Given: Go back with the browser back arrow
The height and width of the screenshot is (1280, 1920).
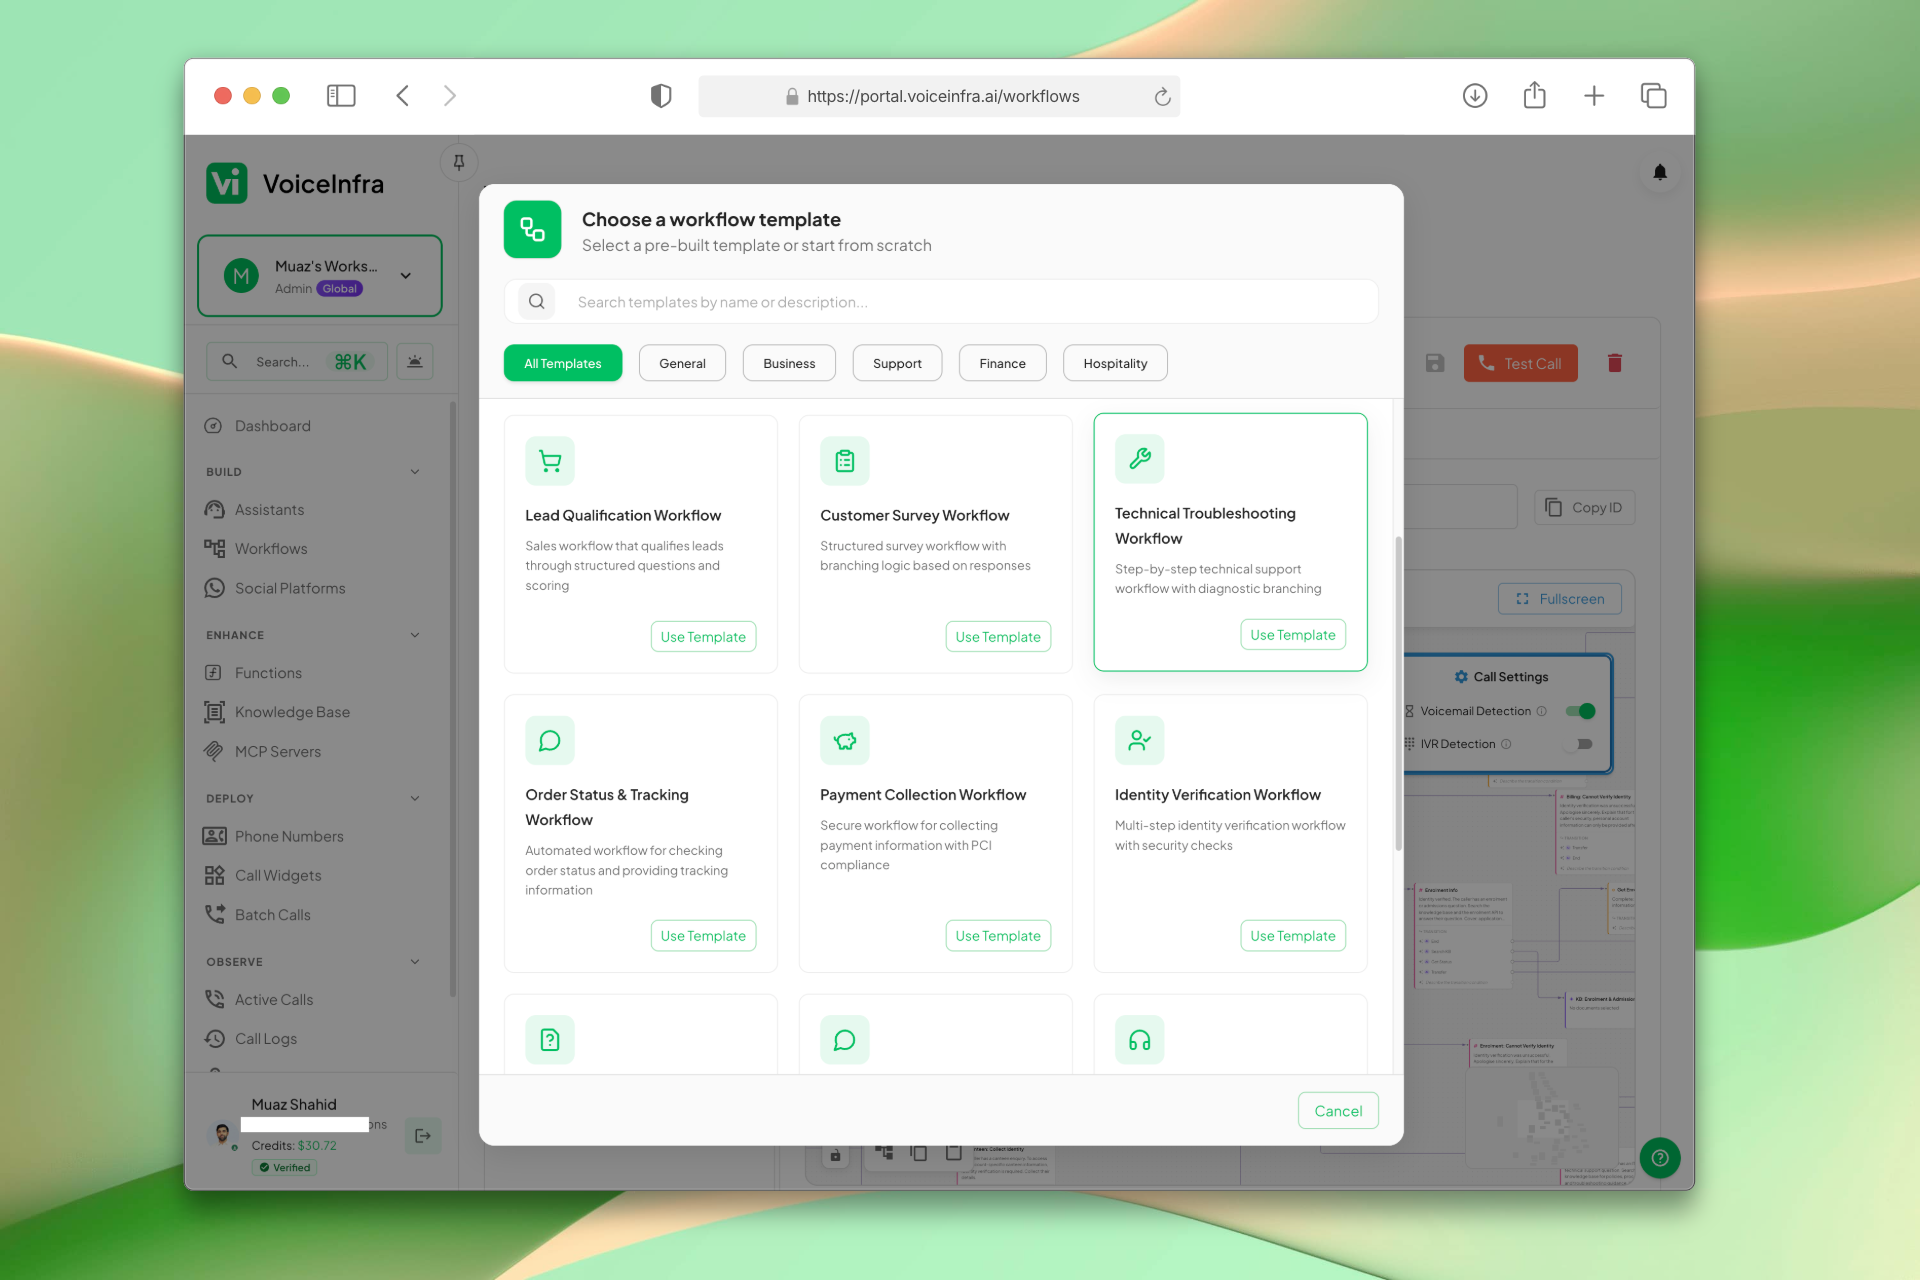Looking at the screenshot, I should click(403, 96).
